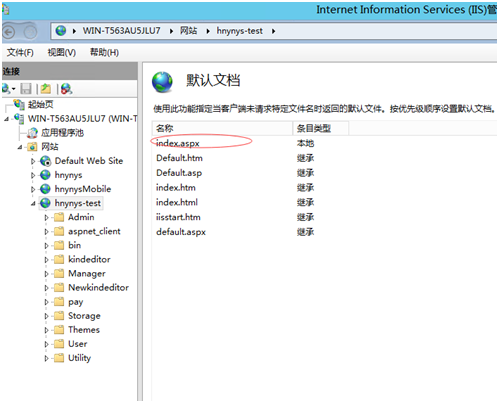Select the Newkindeditor folder label
The width and height of the screenshot is (499, 403).
tap(98, 288)
